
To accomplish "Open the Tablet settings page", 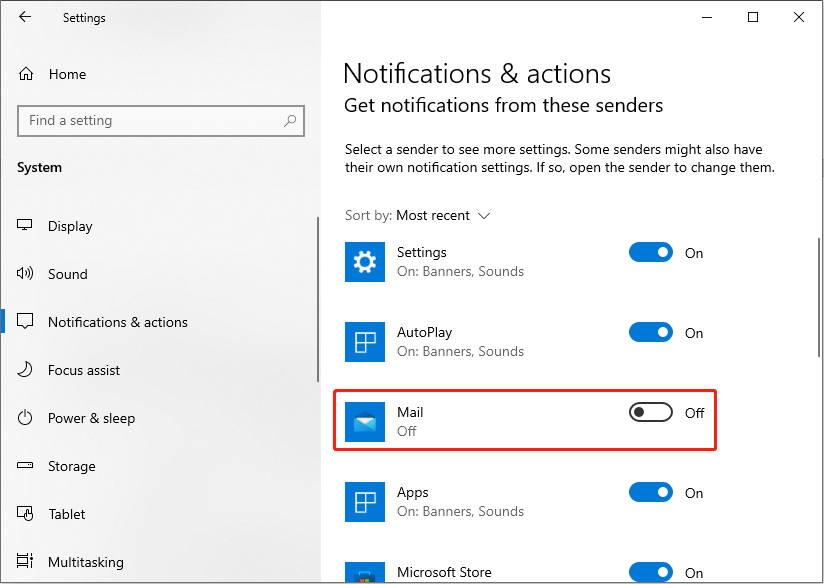I will point(66,514).
